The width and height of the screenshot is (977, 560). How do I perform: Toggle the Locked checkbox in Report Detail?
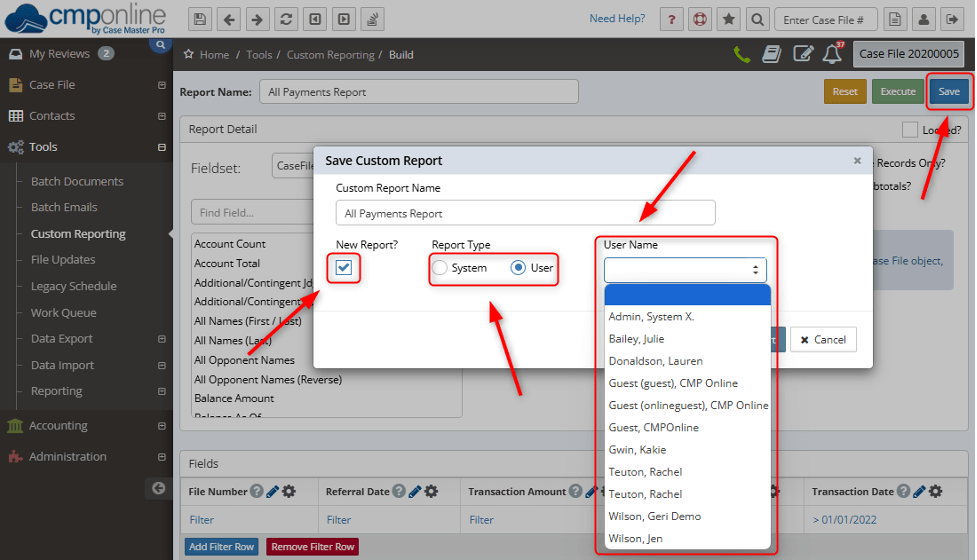click(x=910, y=130)
